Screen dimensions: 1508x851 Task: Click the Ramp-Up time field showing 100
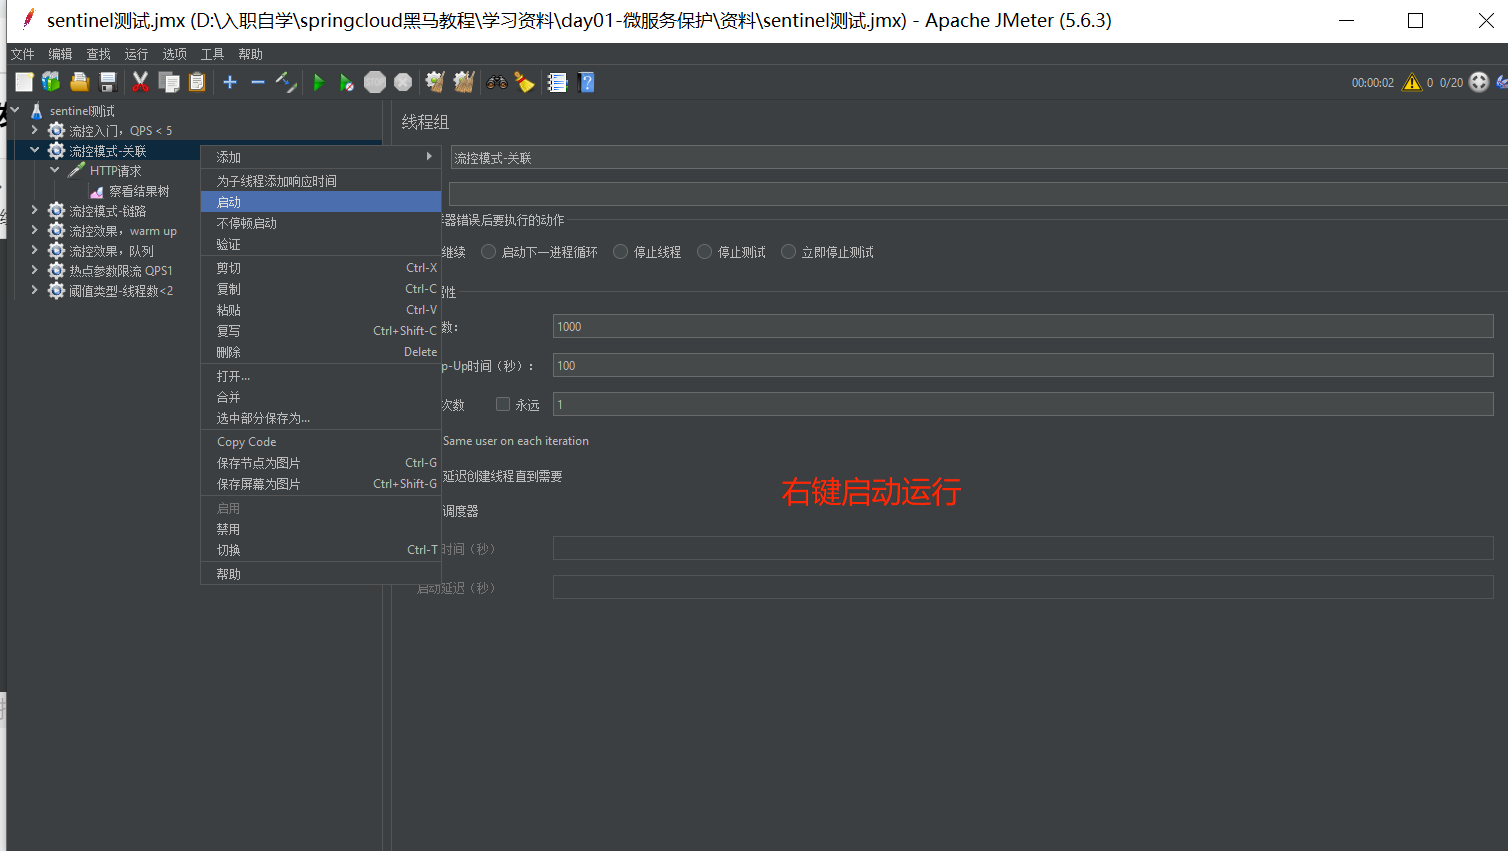pos(1023,365)
